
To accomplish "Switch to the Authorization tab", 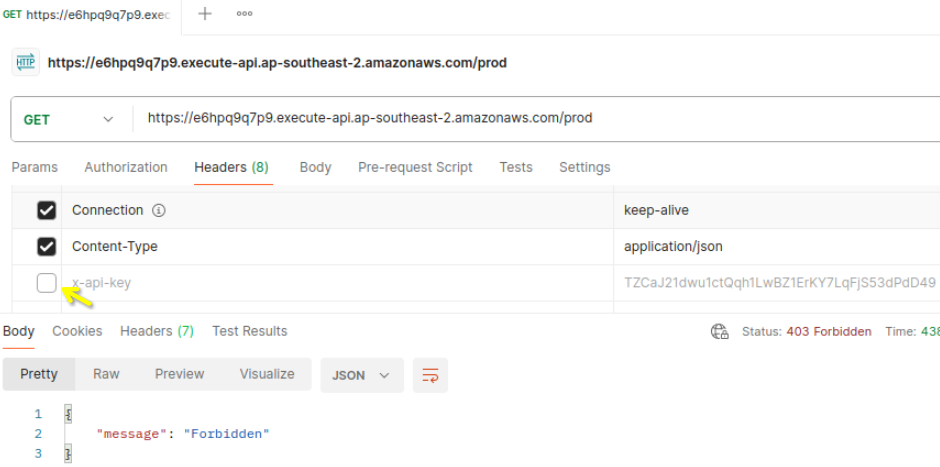I will point(126,167).
